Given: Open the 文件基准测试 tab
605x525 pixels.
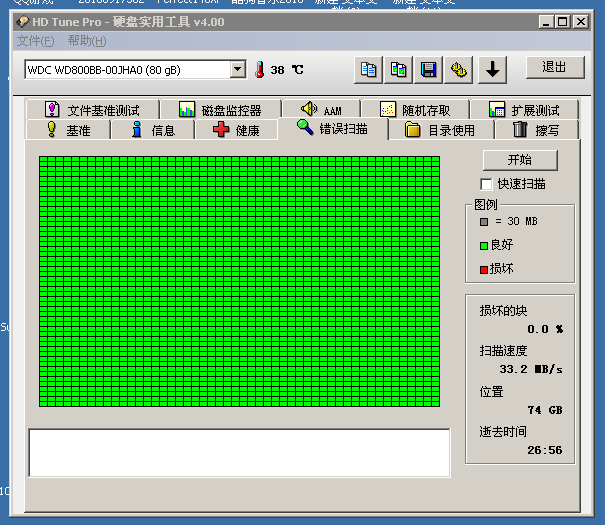Looking at the screenshot, I should pos(93,110).
